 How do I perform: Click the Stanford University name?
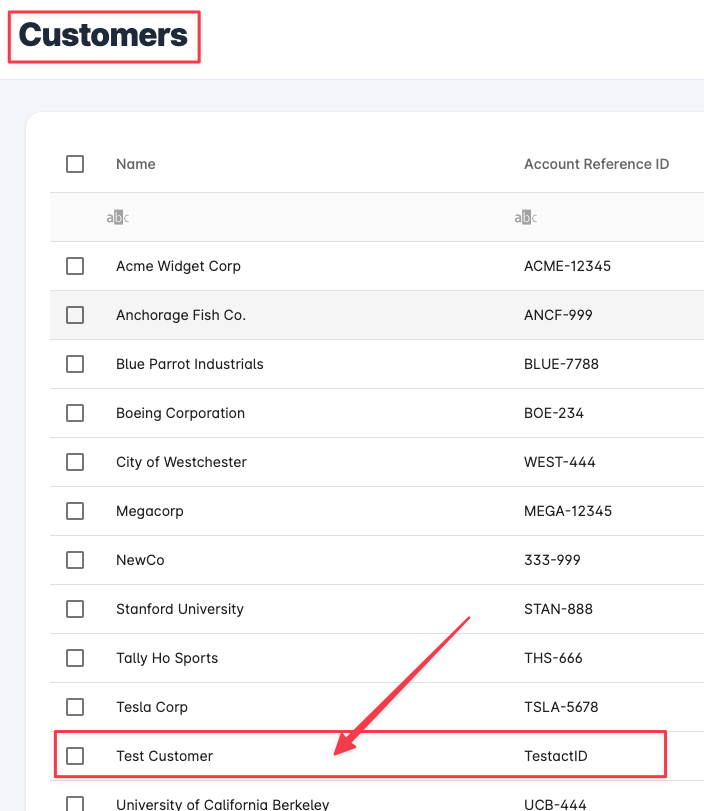click(179, 609)
